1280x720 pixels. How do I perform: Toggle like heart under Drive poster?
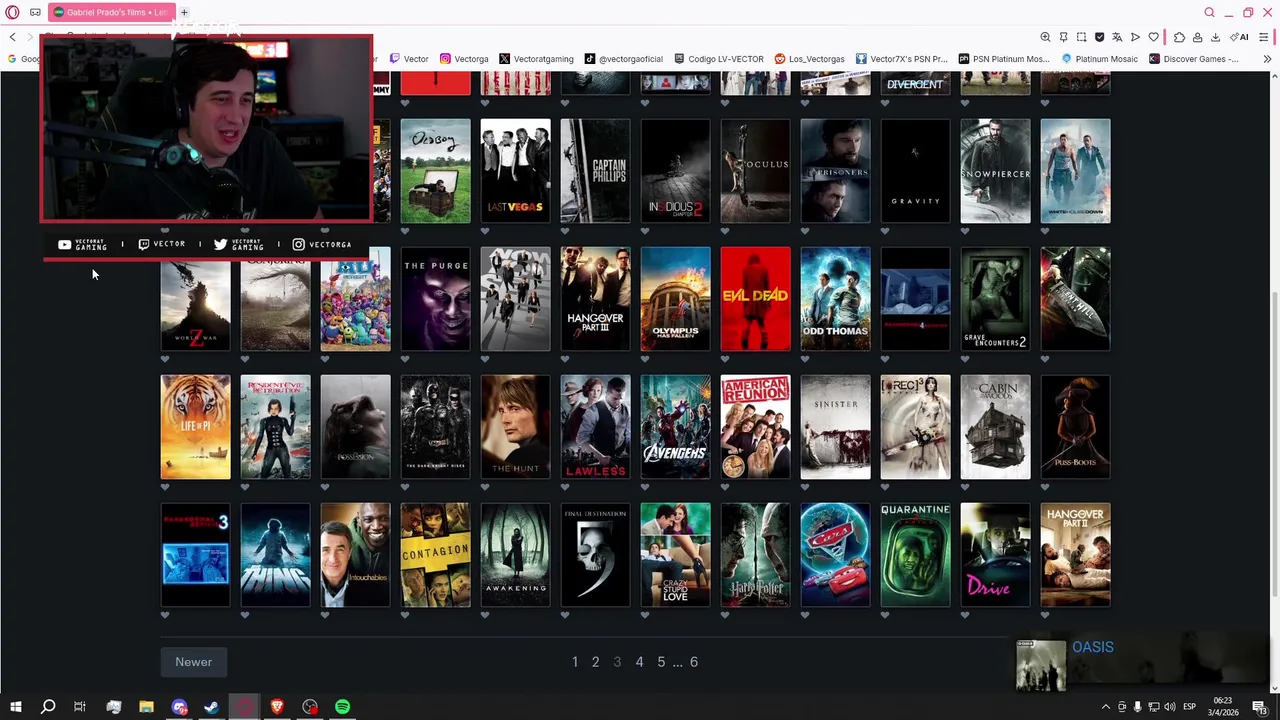point(965,615)
